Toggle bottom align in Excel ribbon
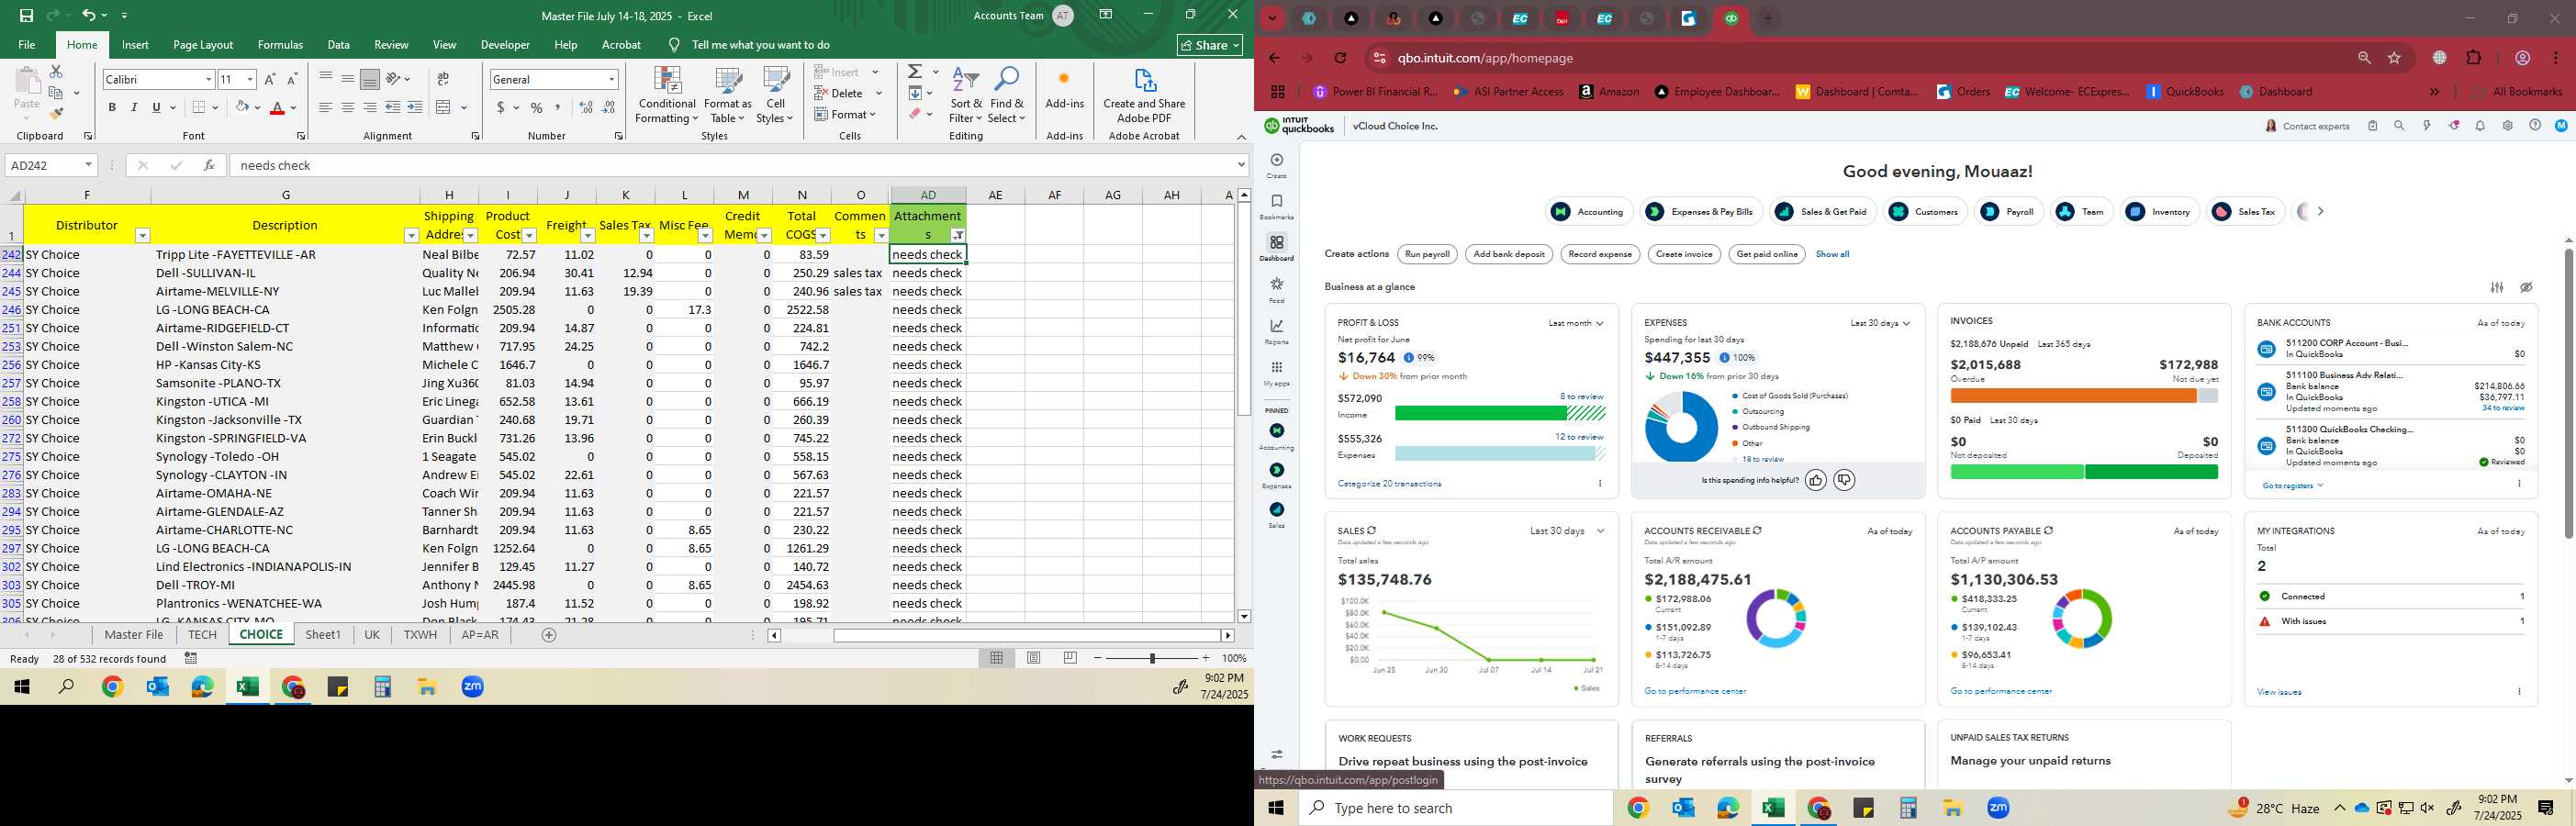This screenshot has width=2576, height=826. coord(370,79)
